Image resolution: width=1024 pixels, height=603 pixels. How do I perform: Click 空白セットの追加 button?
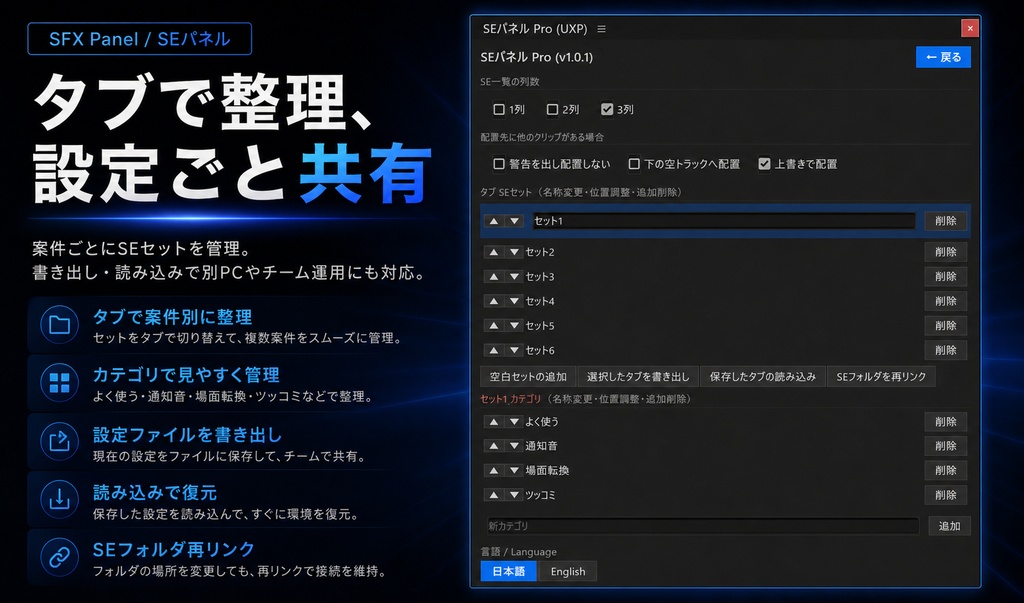pyautogui.click(x=528, y=377)
